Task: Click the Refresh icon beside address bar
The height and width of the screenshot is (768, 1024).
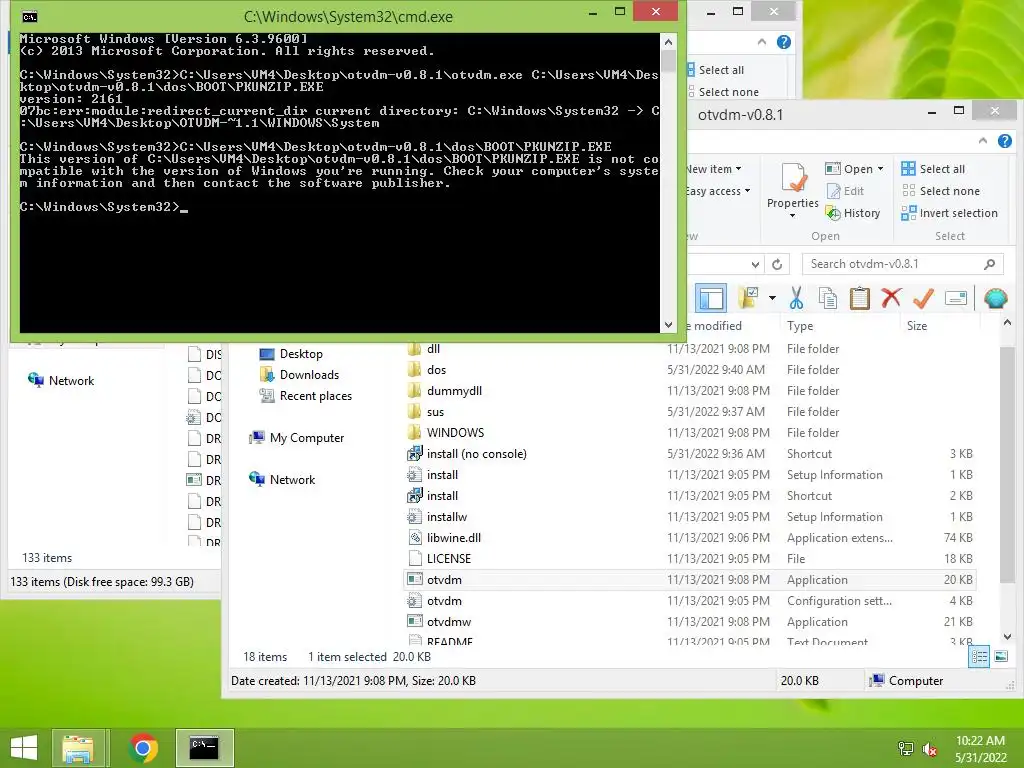Action: pos(777,264)
